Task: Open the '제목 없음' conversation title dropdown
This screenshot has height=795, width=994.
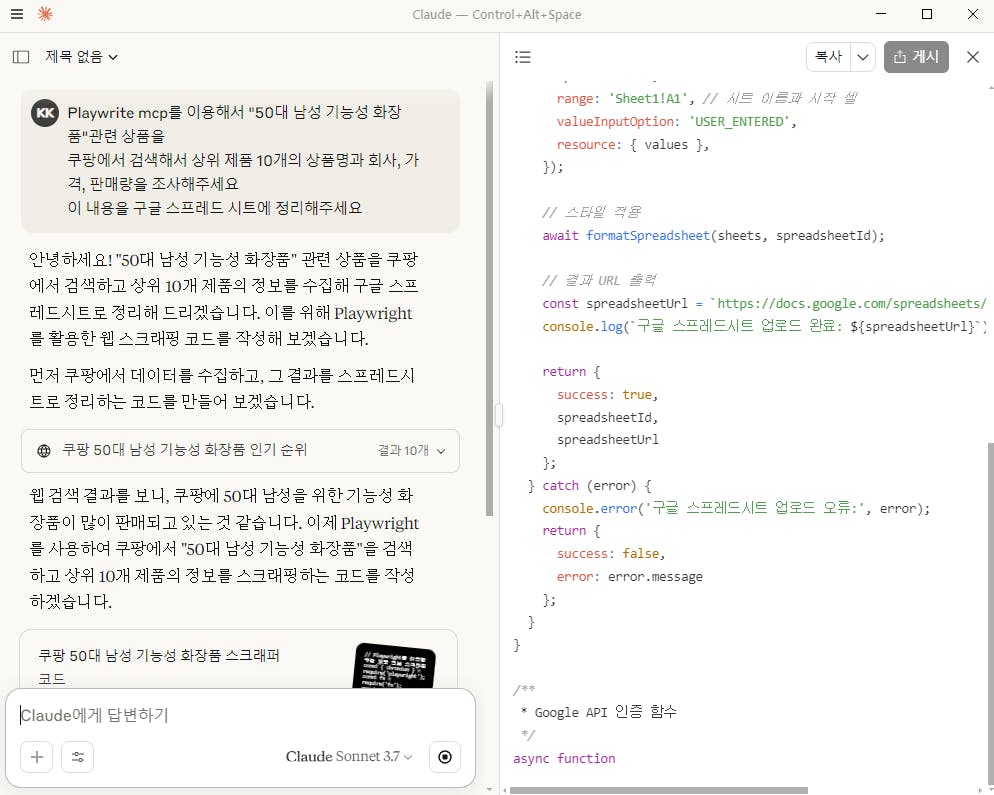Action: point(81,57)
